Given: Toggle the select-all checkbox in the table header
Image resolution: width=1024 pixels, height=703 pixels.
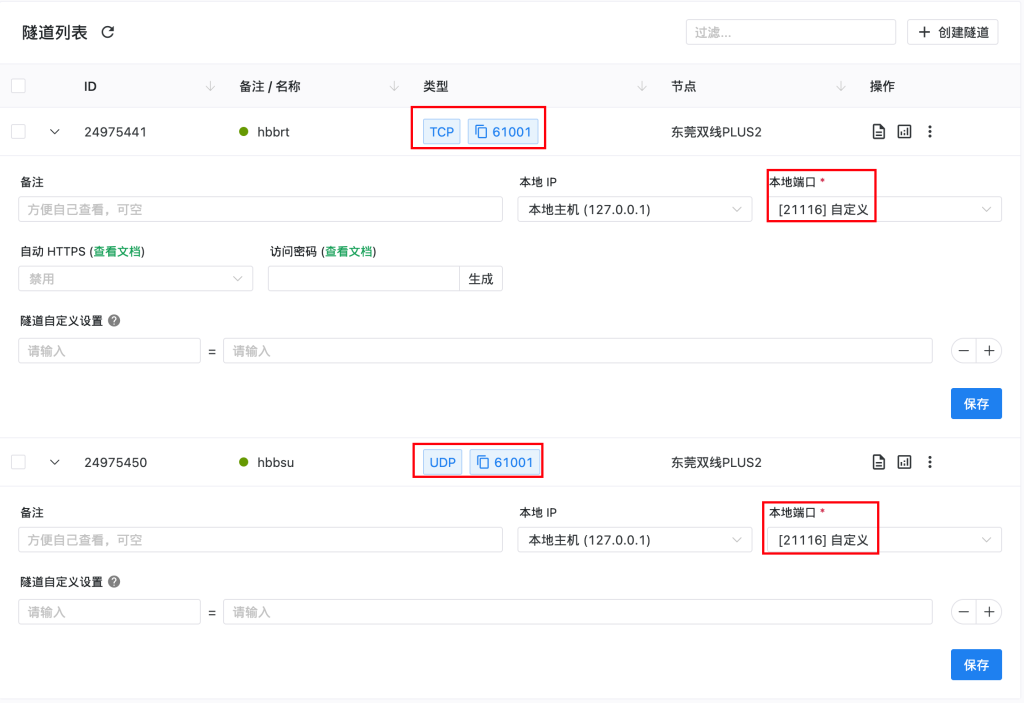Looking at the screenshot, I should (x=18, y=86).
